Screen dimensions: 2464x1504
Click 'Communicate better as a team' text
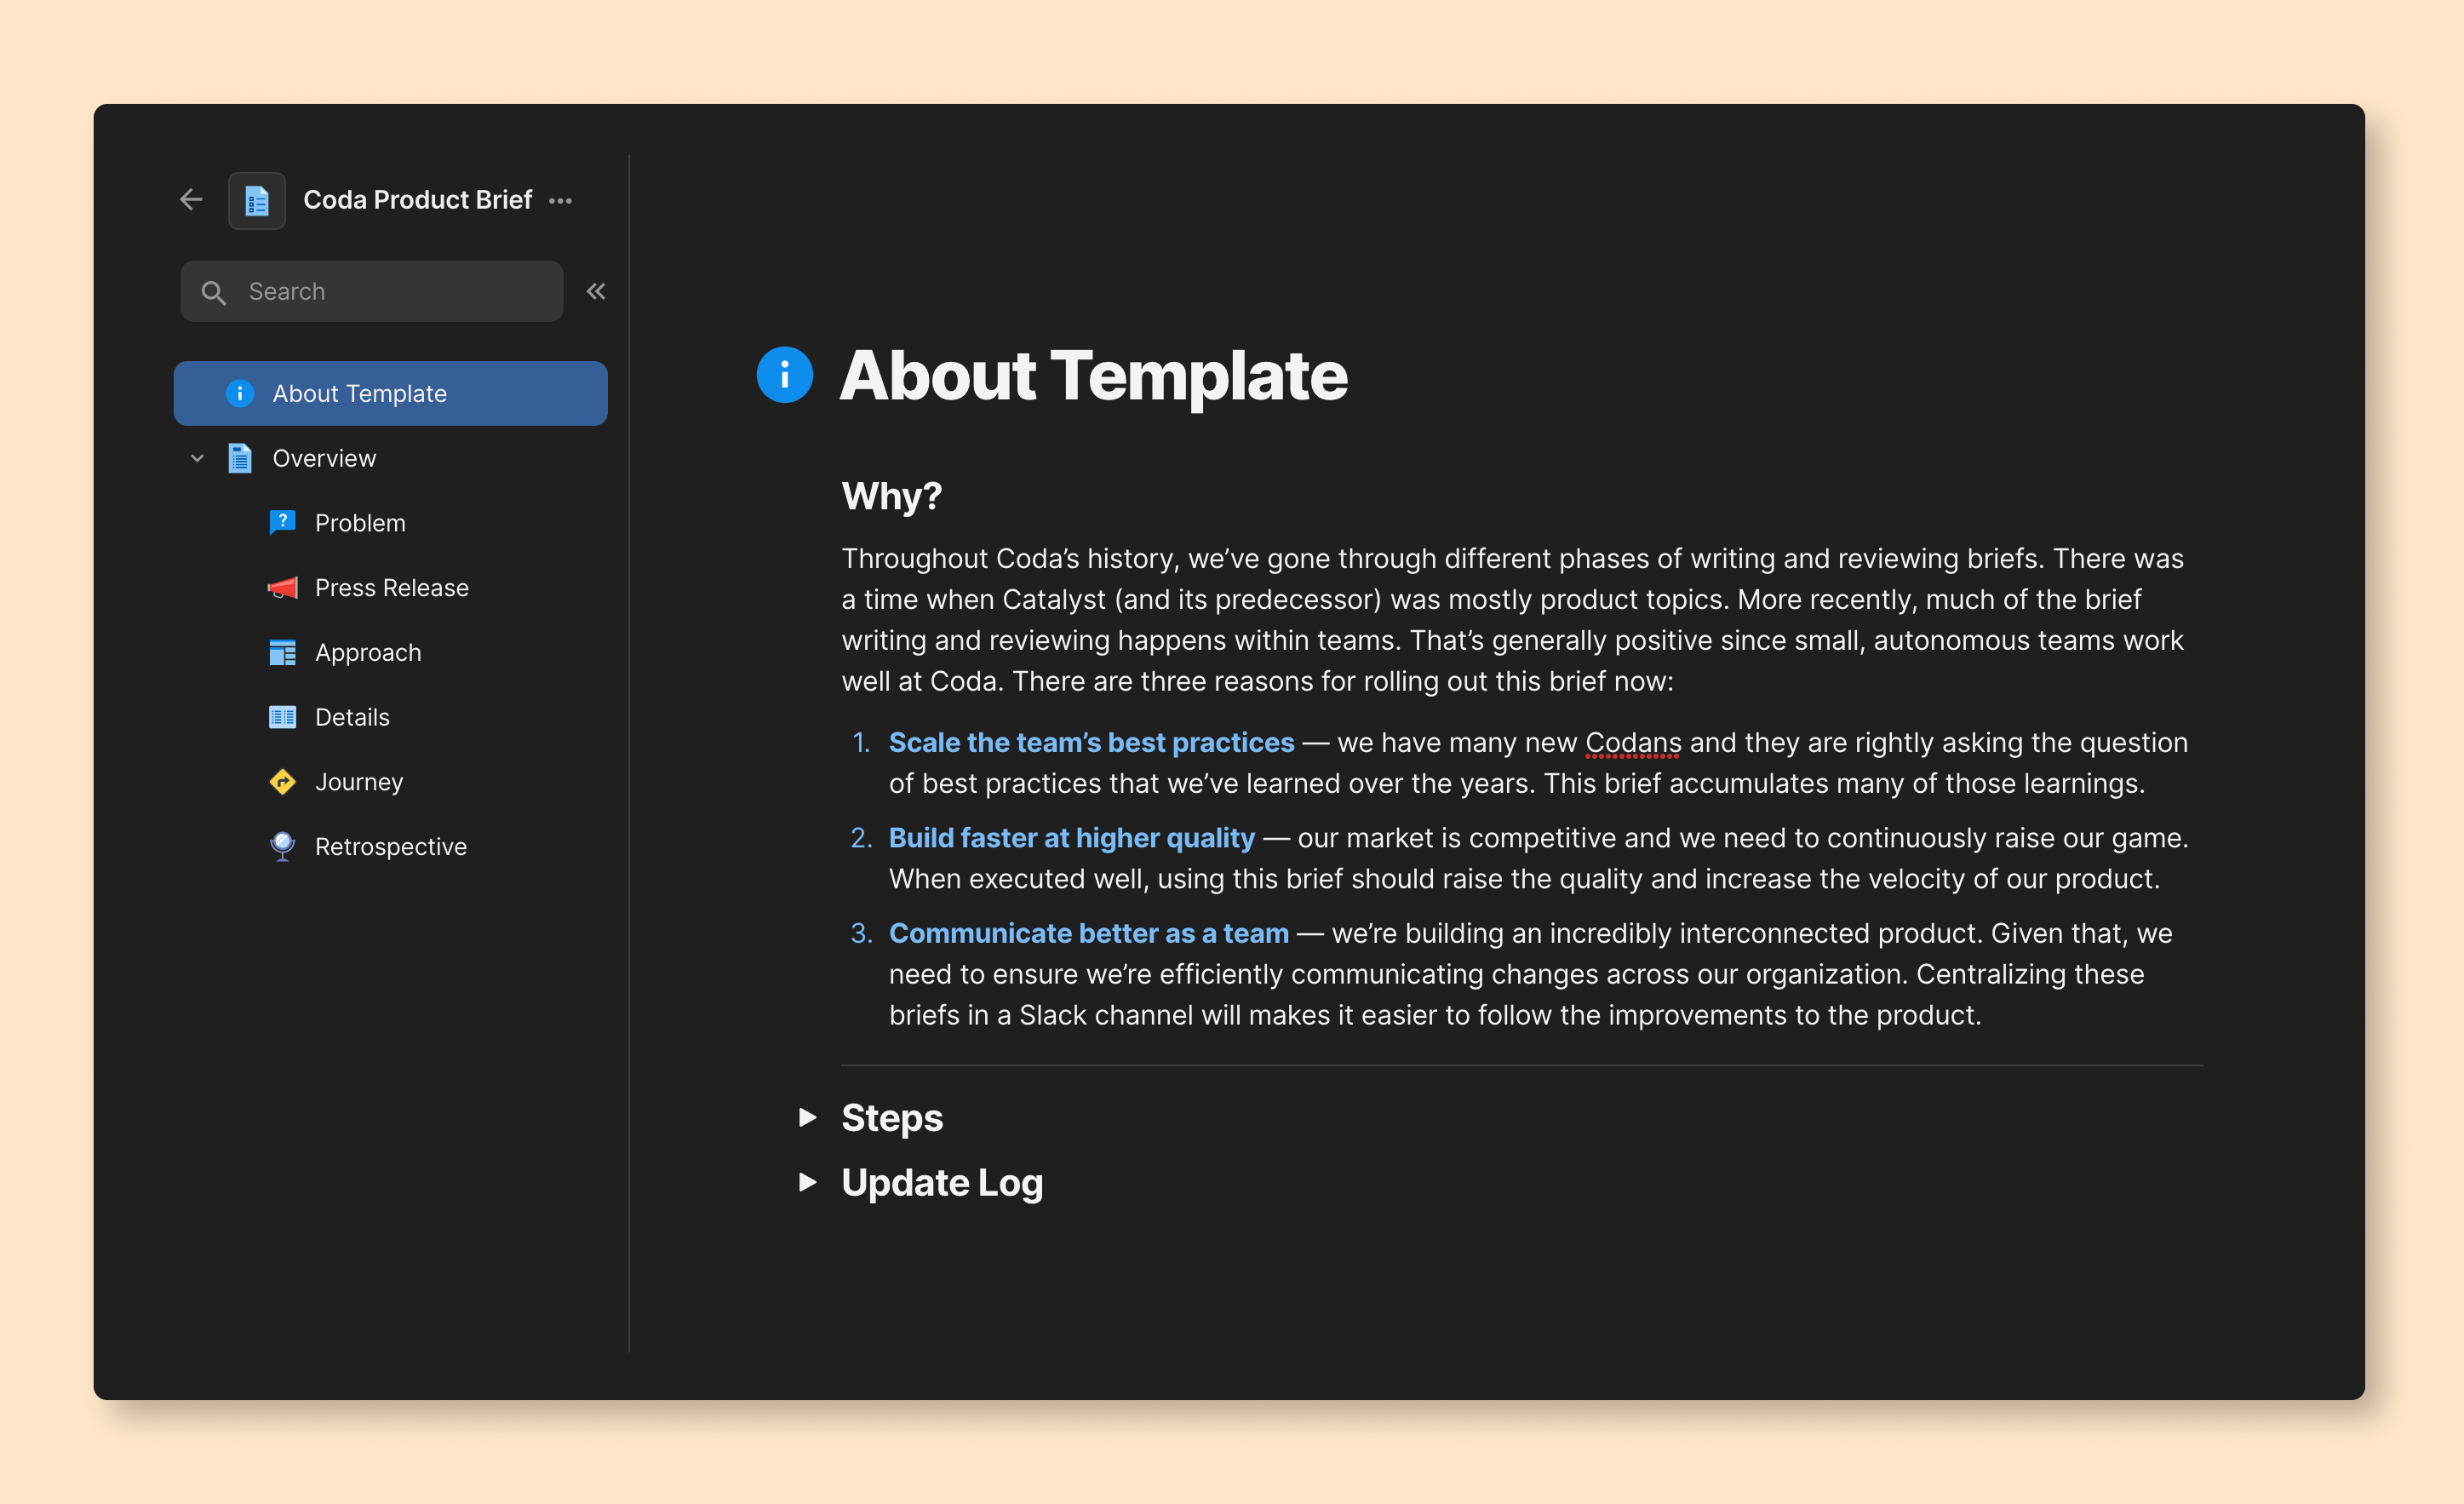point(1089,933)
